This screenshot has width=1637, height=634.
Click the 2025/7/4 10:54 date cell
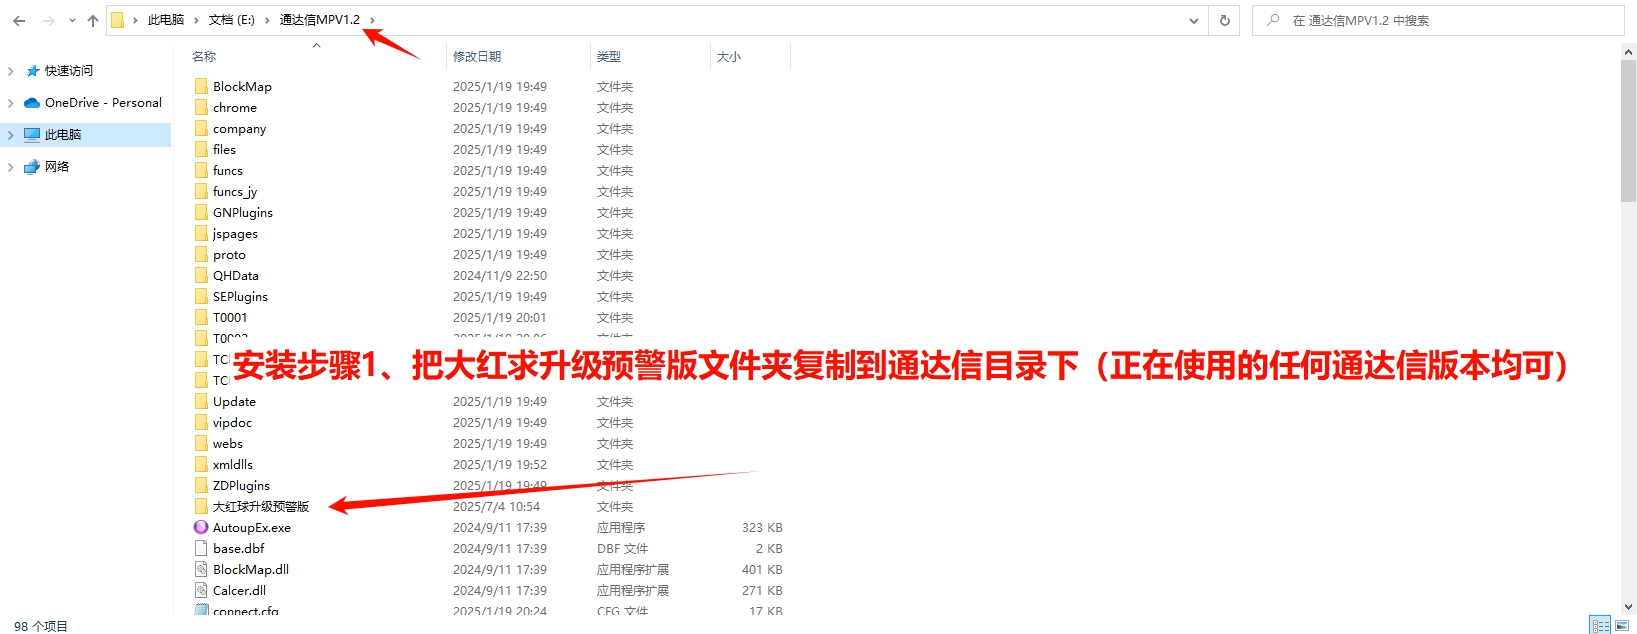(496, 507)
